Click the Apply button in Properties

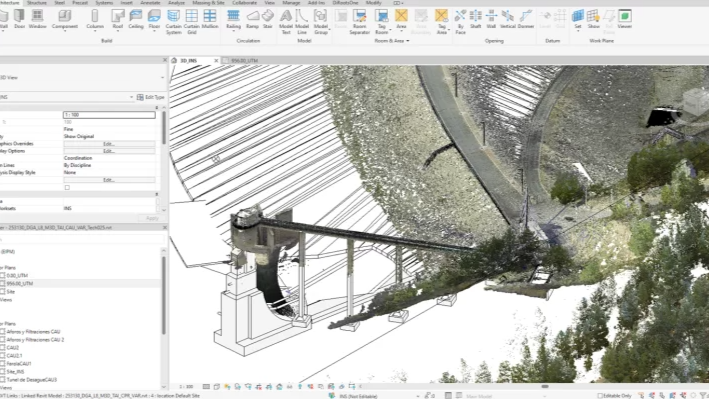coord(152,218)
